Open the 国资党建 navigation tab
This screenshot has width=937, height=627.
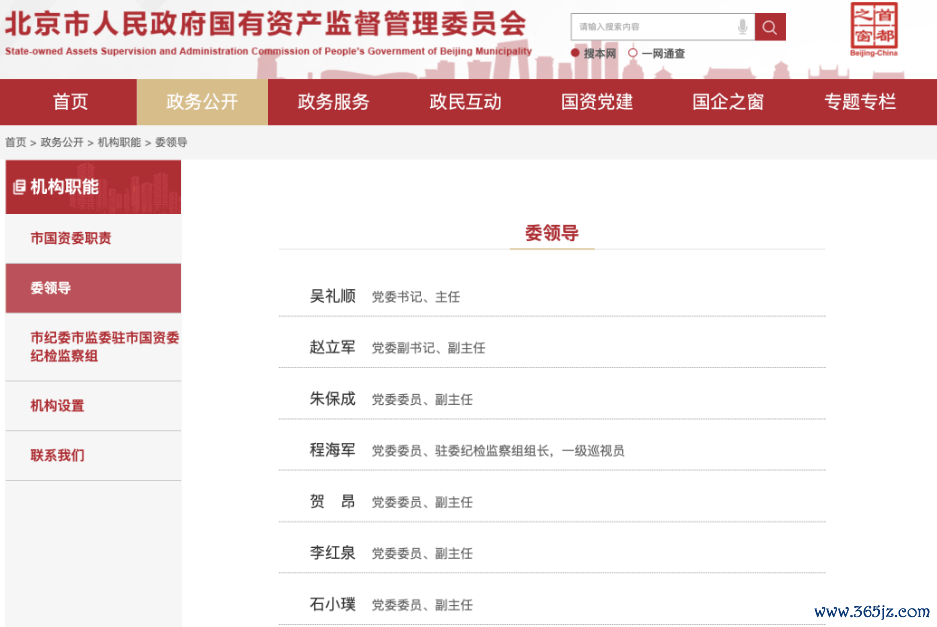pyautogui.click(x=597, y=102)
